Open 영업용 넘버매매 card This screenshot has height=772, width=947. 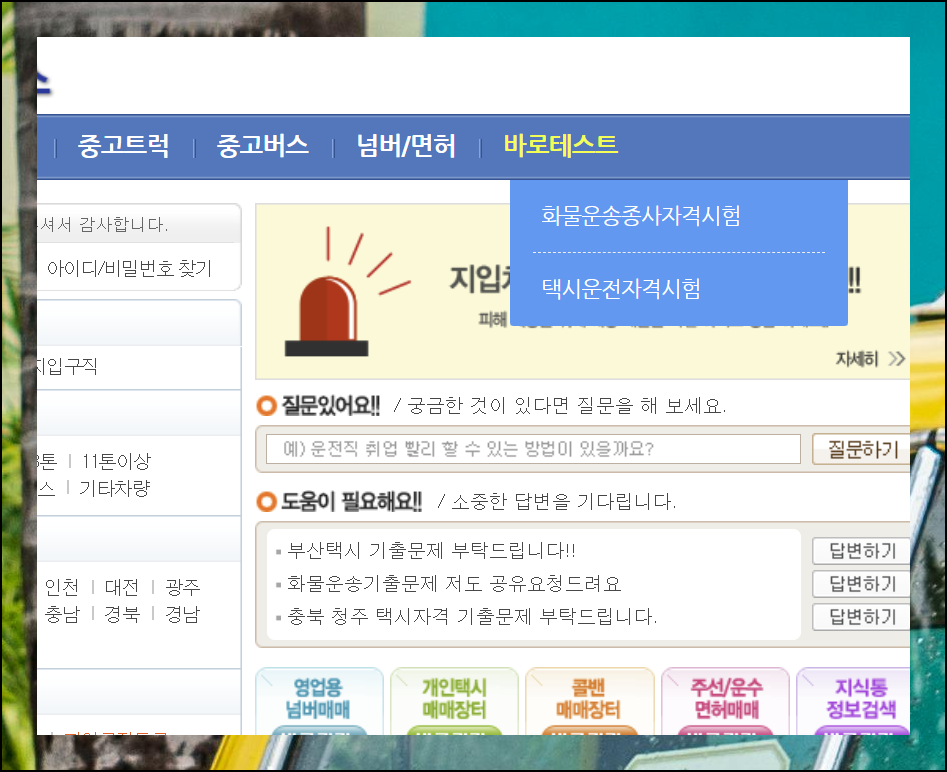pyautogui.click(x=319, y=701)
